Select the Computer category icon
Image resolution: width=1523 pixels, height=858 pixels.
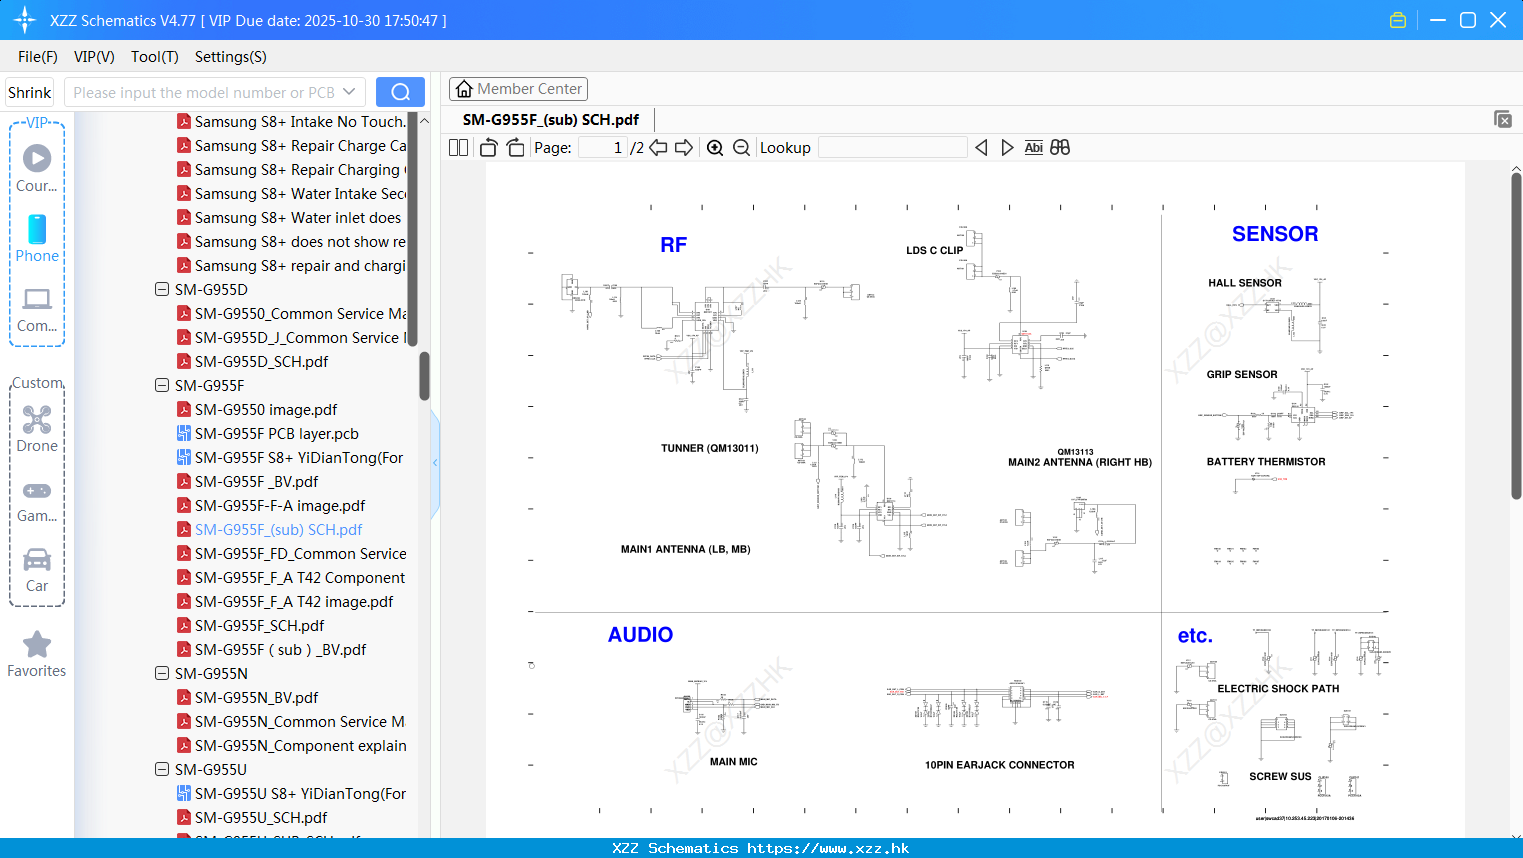37,299
